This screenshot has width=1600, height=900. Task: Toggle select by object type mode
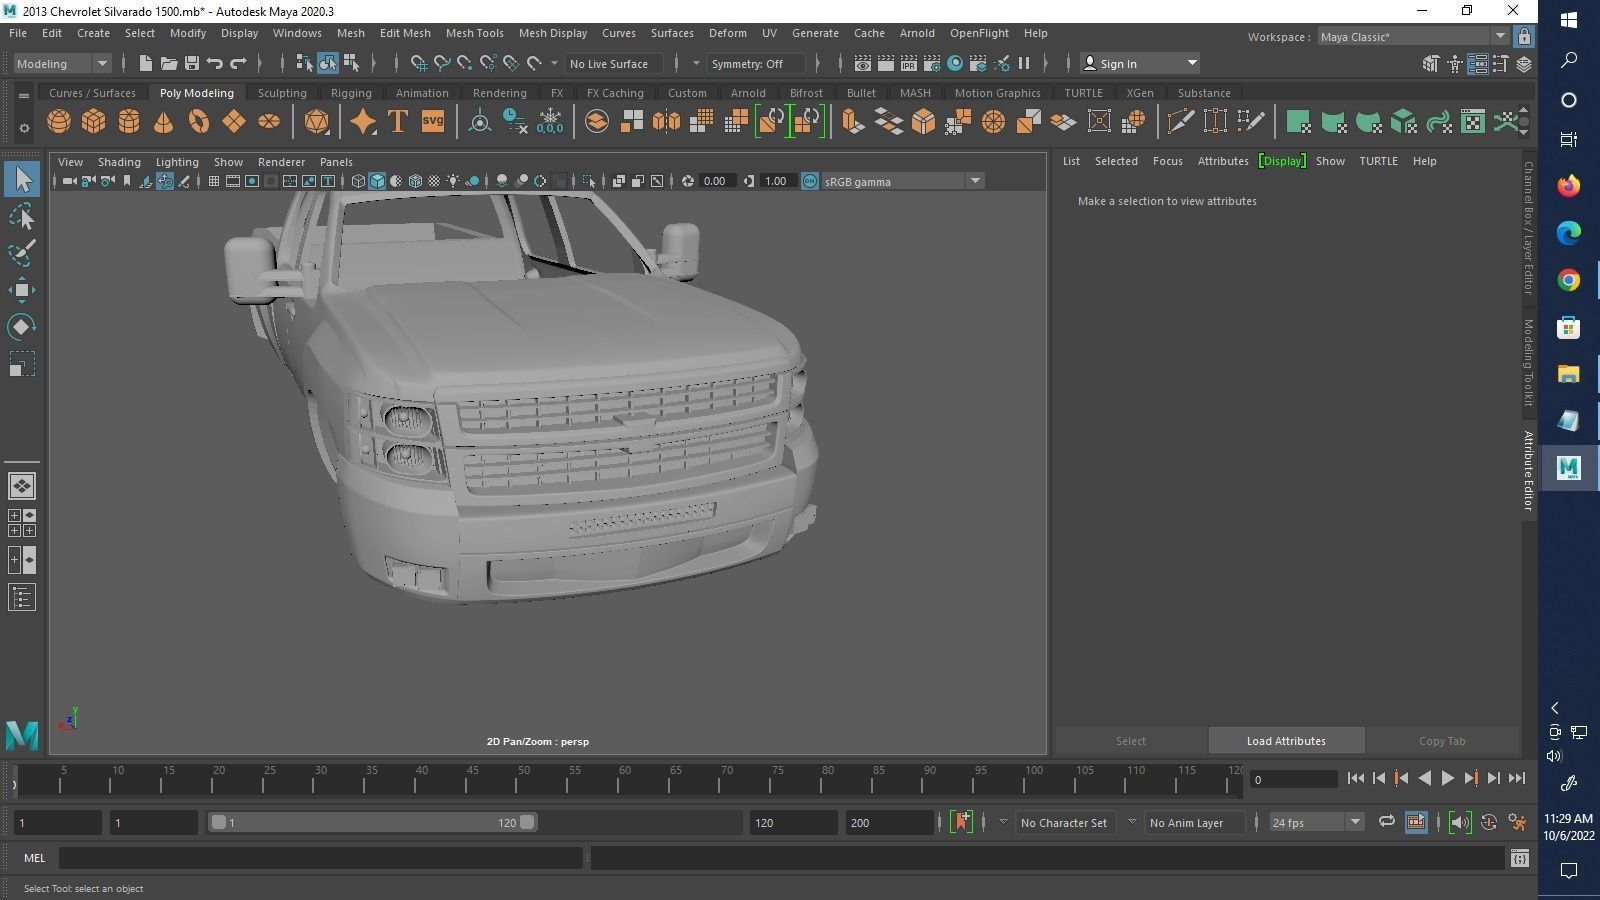(328, 63)
